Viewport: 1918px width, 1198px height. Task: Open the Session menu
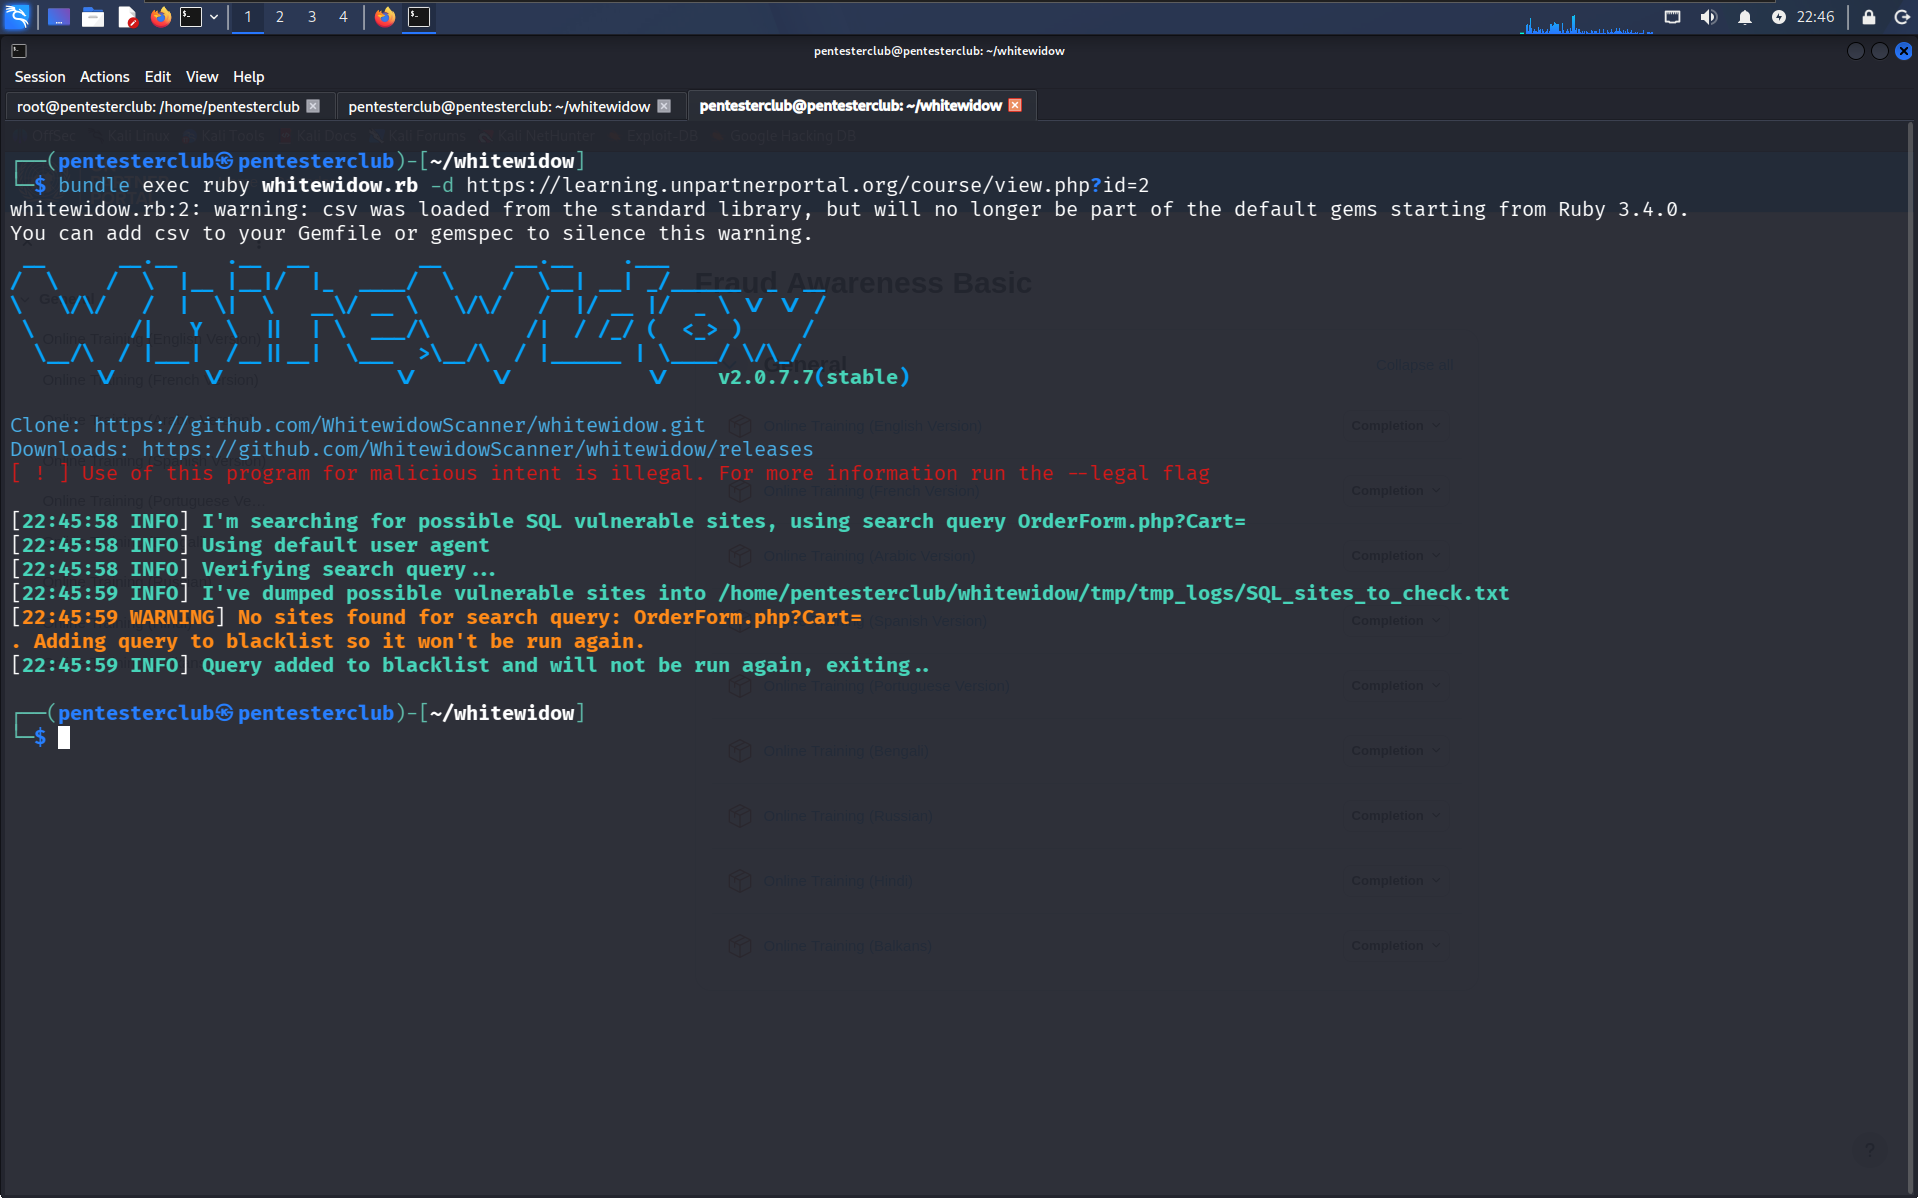tap(40, 77)
